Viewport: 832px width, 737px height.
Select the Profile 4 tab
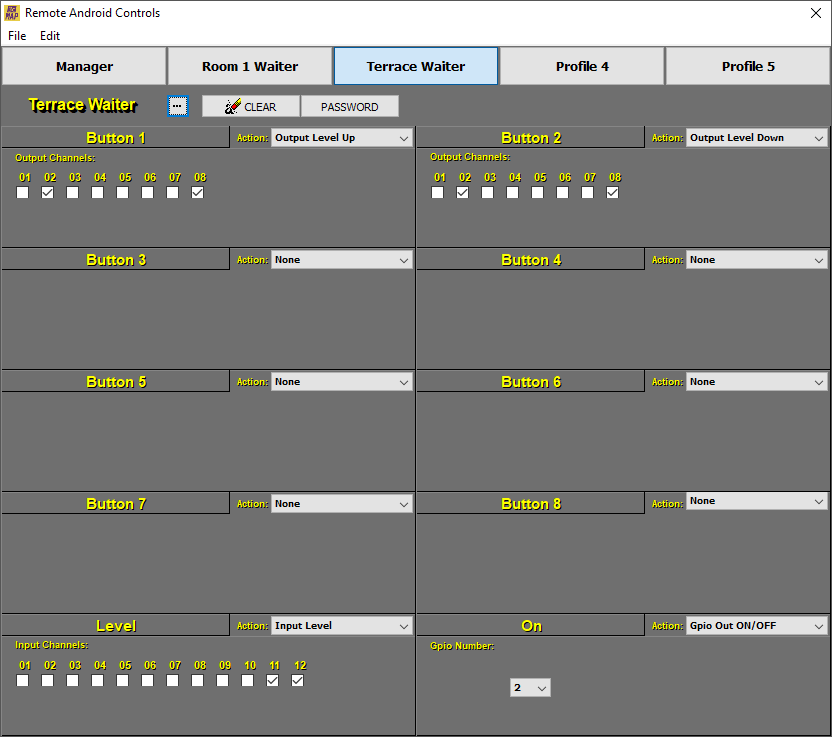[581, 66]
